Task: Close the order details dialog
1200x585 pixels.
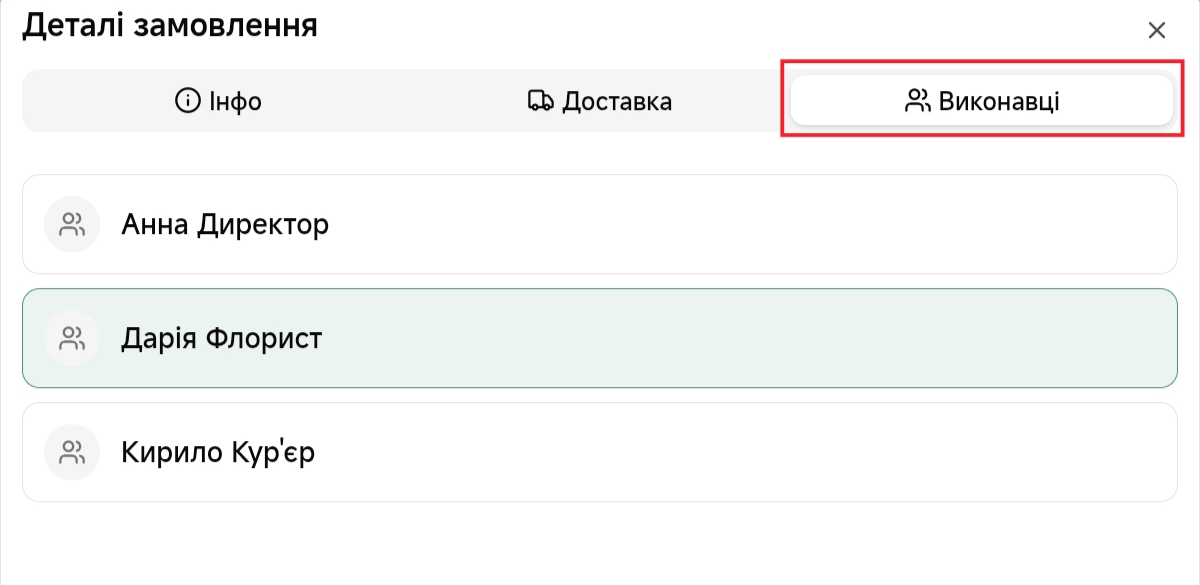Action: (1157, 30)
